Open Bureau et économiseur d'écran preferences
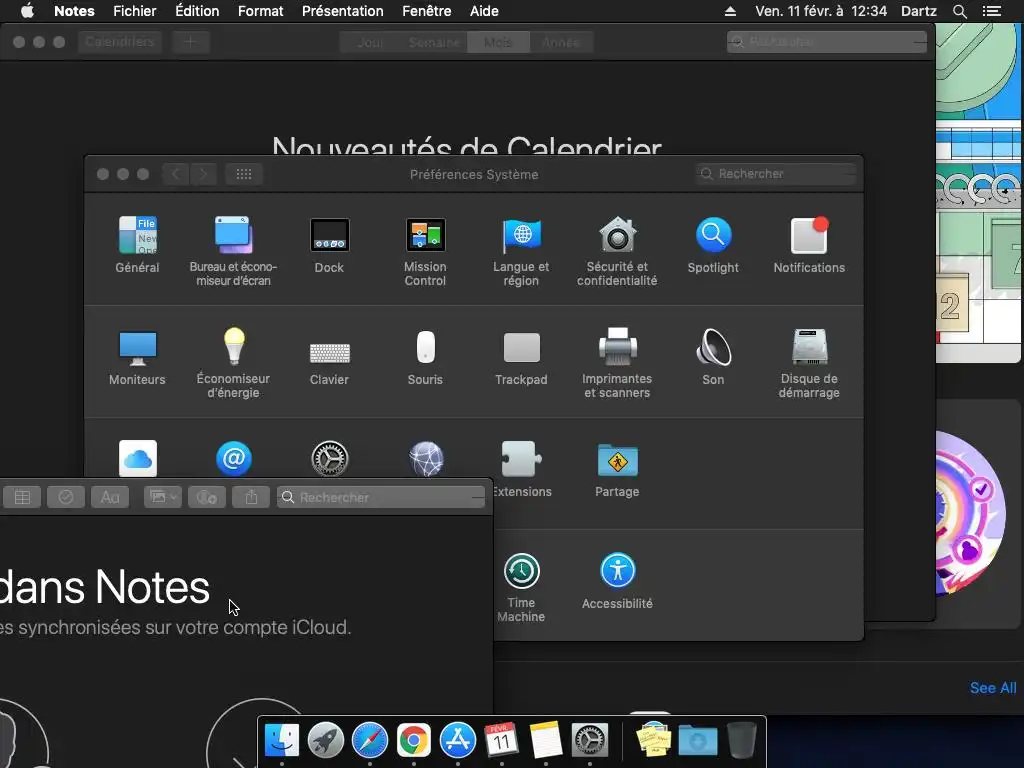Viewport: 1024px width, 768px height. [233, 251]
